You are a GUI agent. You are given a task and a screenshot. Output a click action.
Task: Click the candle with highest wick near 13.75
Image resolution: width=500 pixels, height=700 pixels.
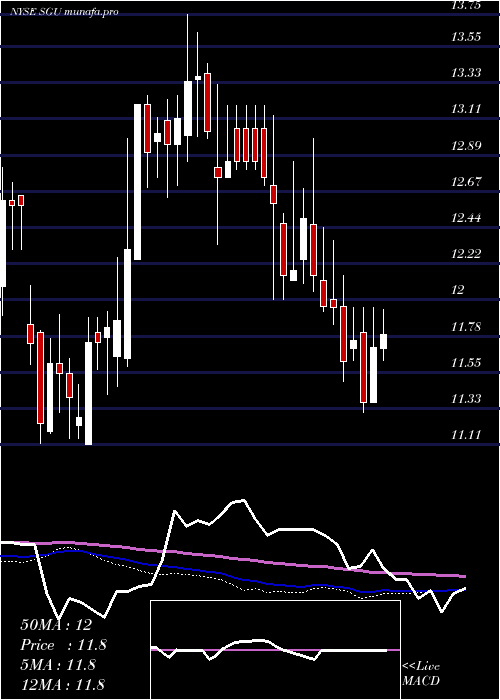tap(188, 108)
